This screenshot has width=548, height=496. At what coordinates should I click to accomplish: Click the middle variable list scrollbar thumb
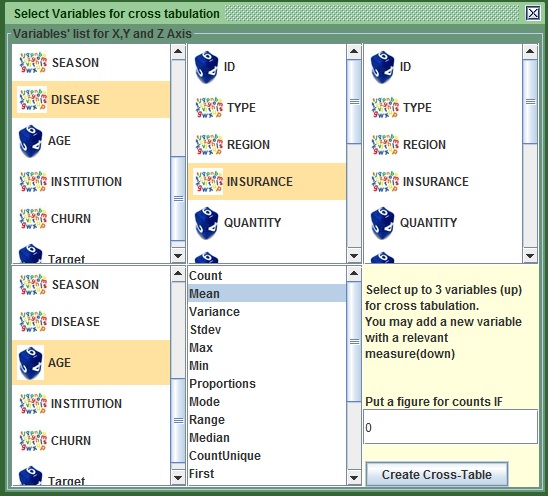point(354,101)
